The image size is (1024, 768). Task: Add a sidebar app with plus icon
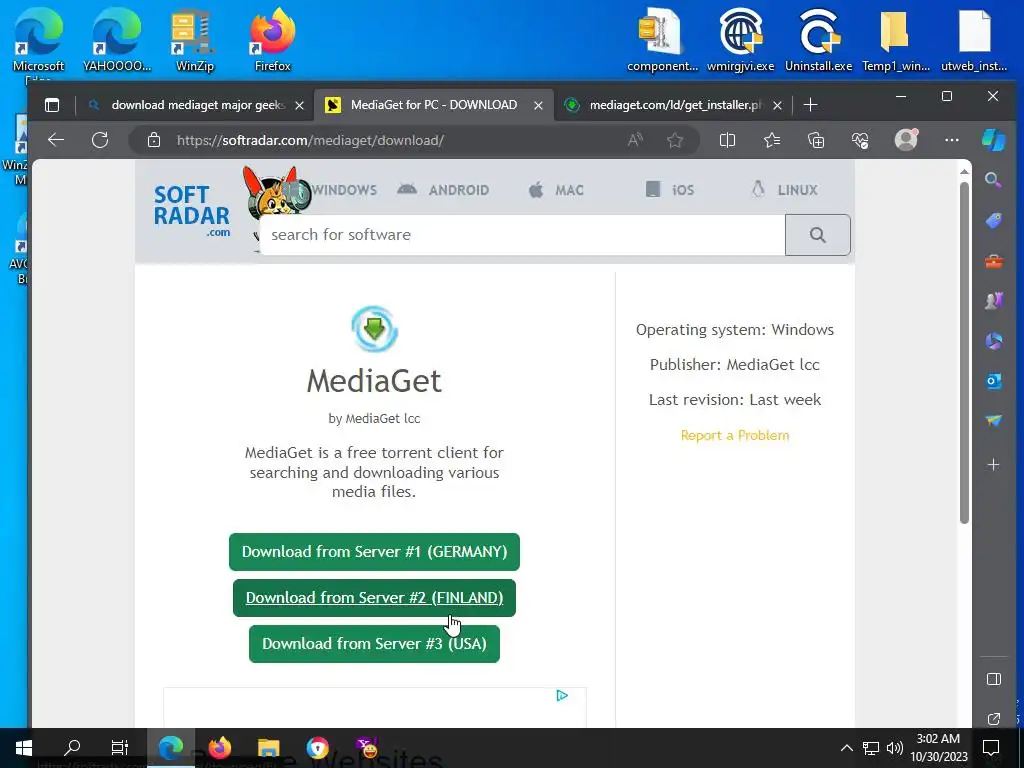(993, 464)
